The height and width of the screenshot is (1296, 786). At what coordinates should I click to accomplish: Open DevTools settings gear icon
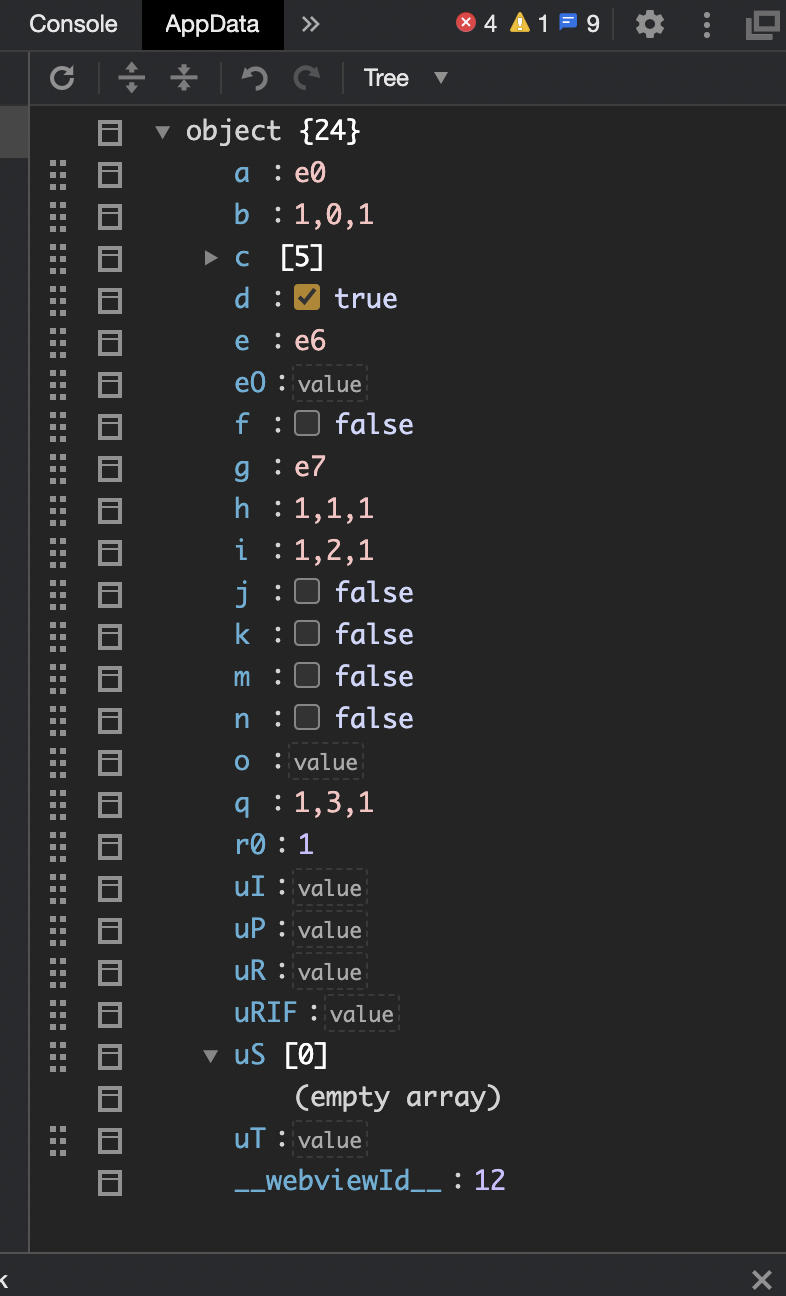[650, 24]
